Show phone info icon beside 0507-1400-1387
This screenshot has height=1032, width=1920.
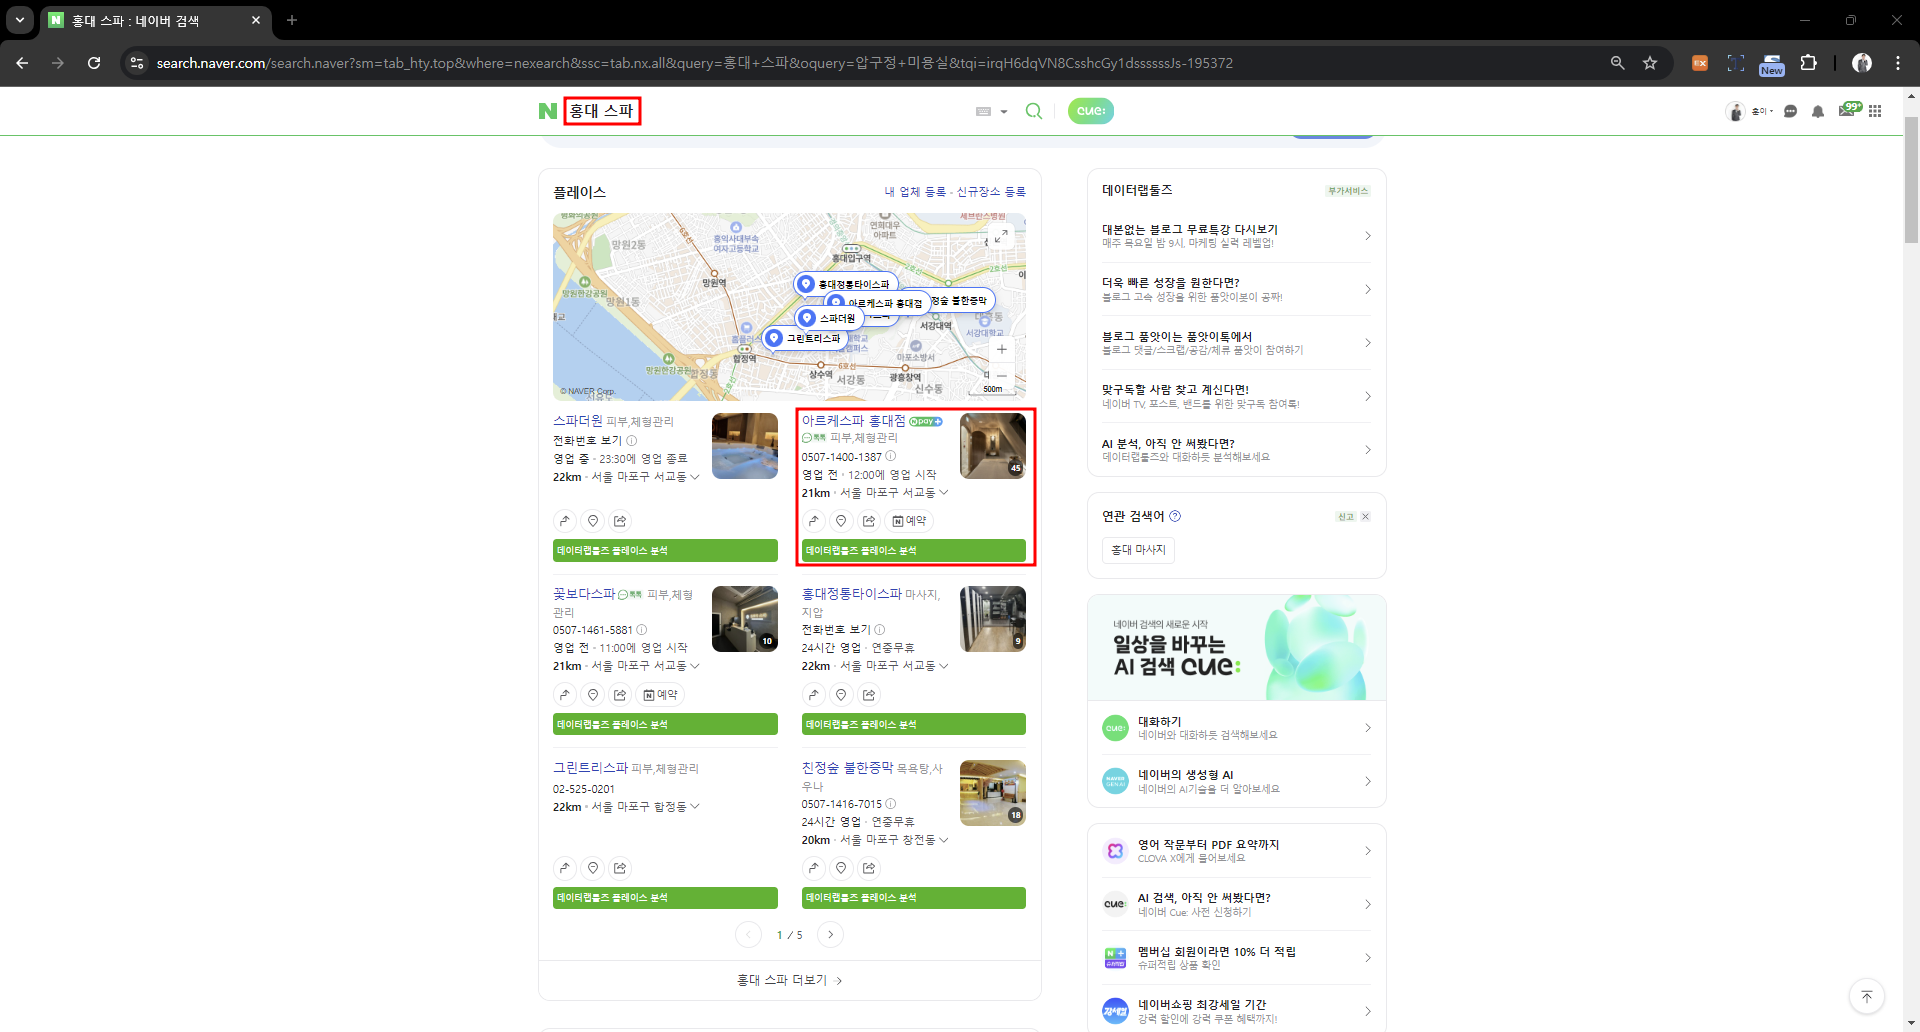pyautogui.click(x=891, y=456)
